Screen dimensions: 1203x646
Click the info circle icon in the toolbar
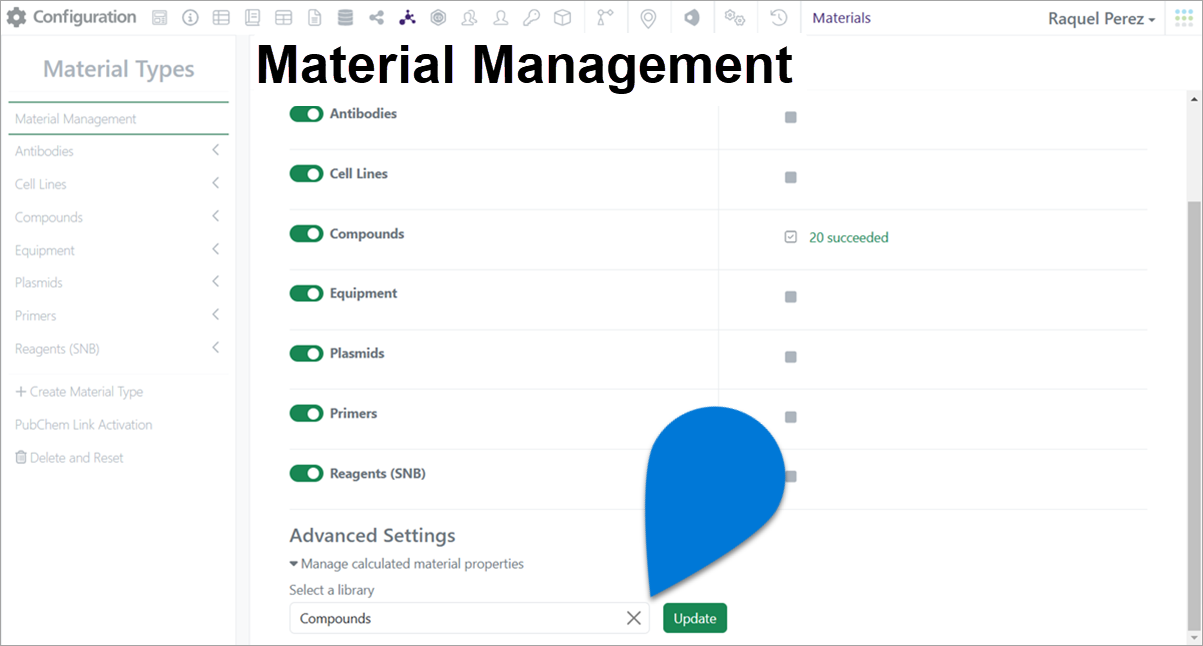tap(190, 18)
